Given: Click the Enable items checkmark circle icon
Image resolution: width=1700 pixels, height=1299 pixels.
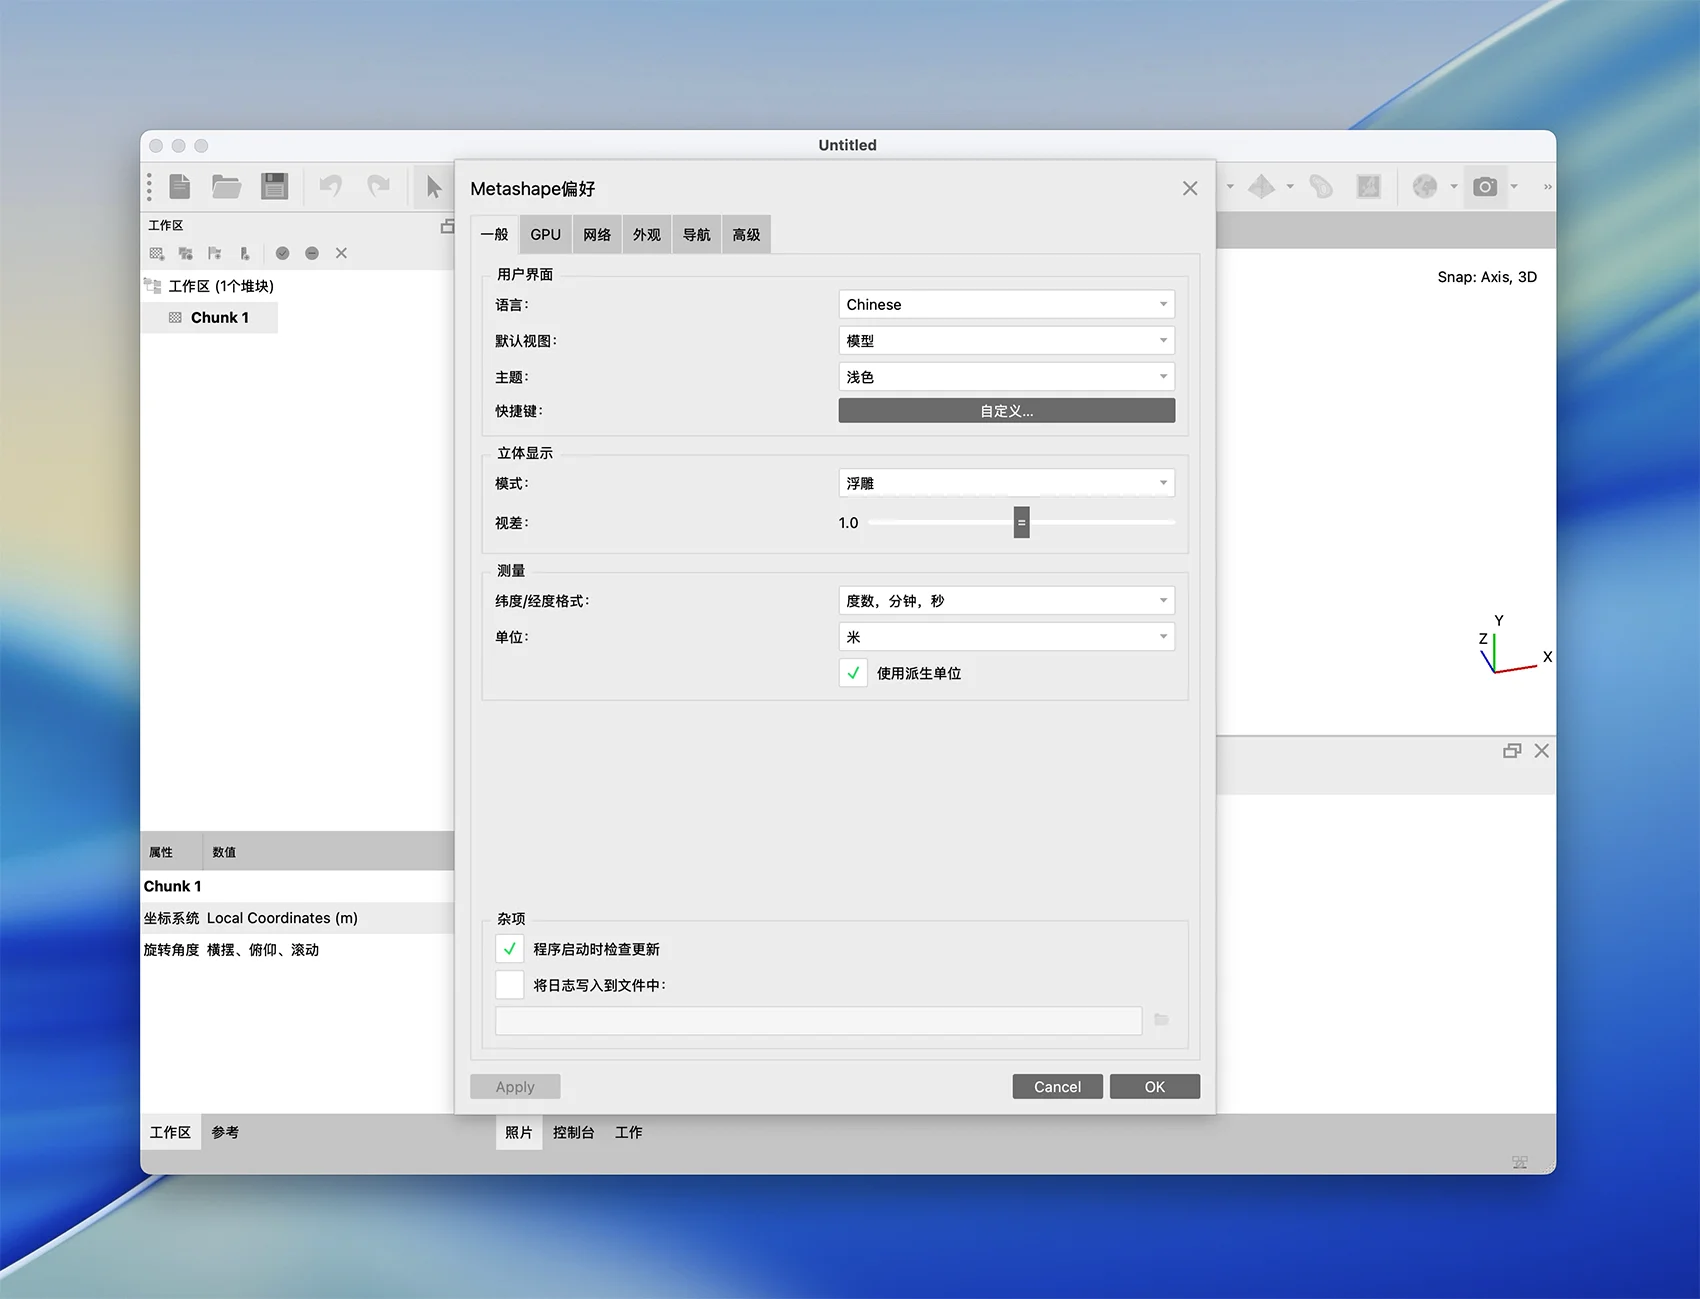Looking at the screenshot, I should point(283,254).
